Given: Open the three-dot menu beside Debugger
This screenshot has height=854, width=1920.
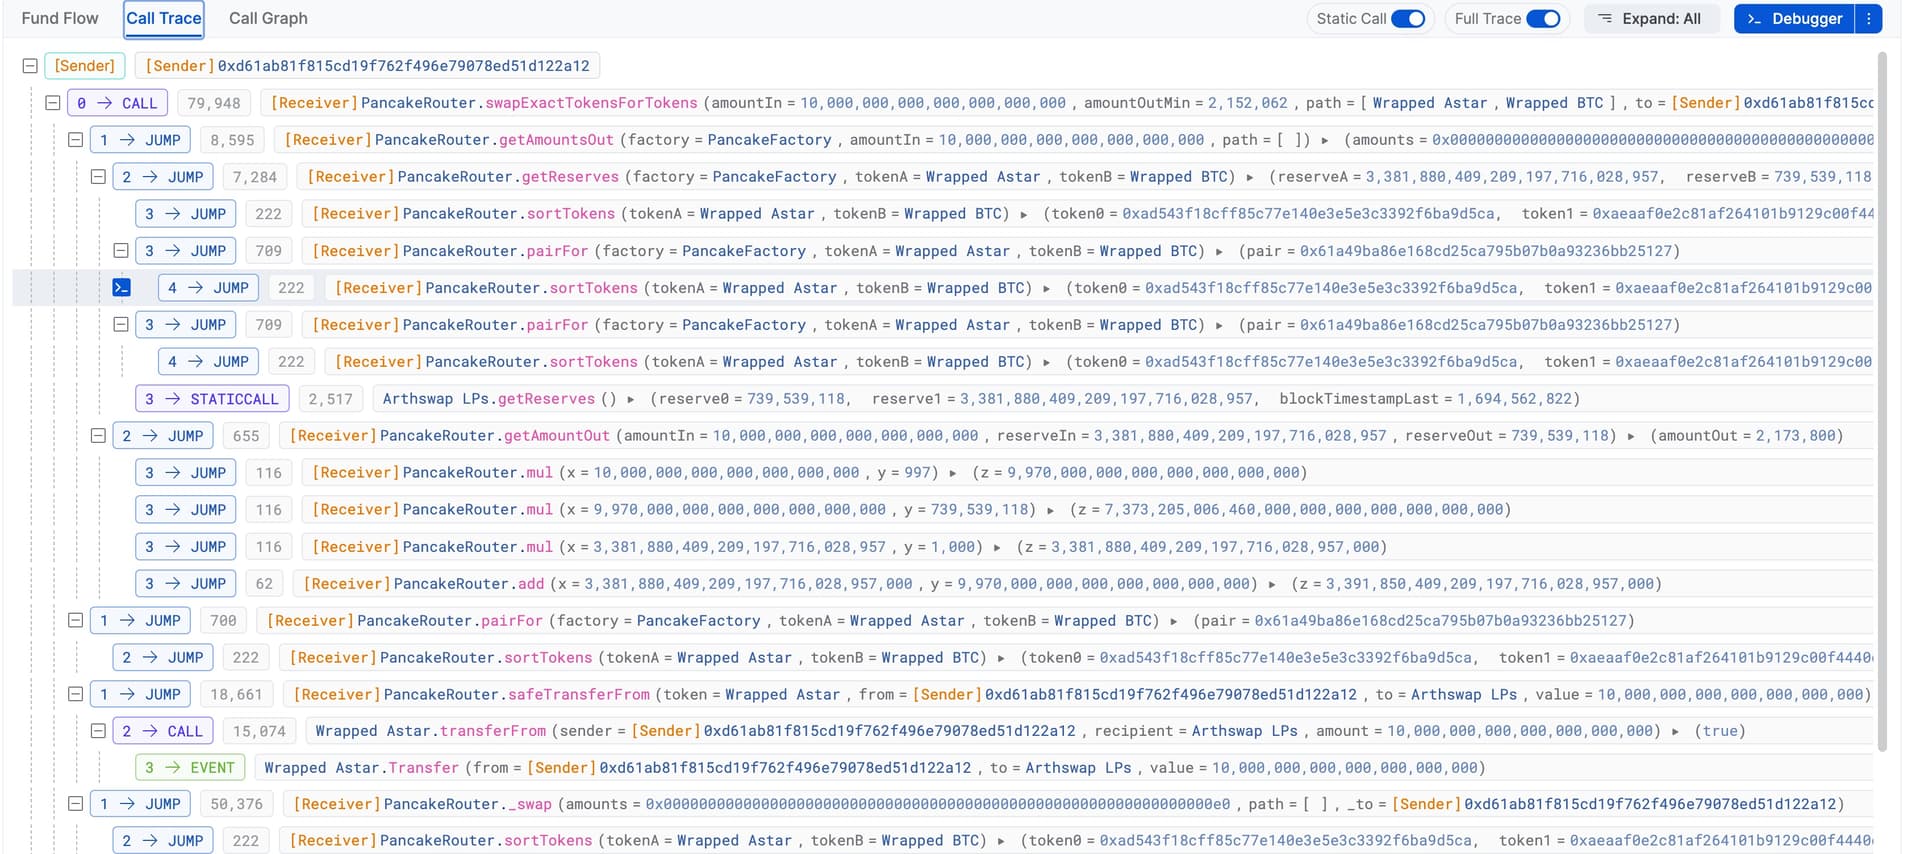Looking at the screenshot, I should [x=1868, y=19].
